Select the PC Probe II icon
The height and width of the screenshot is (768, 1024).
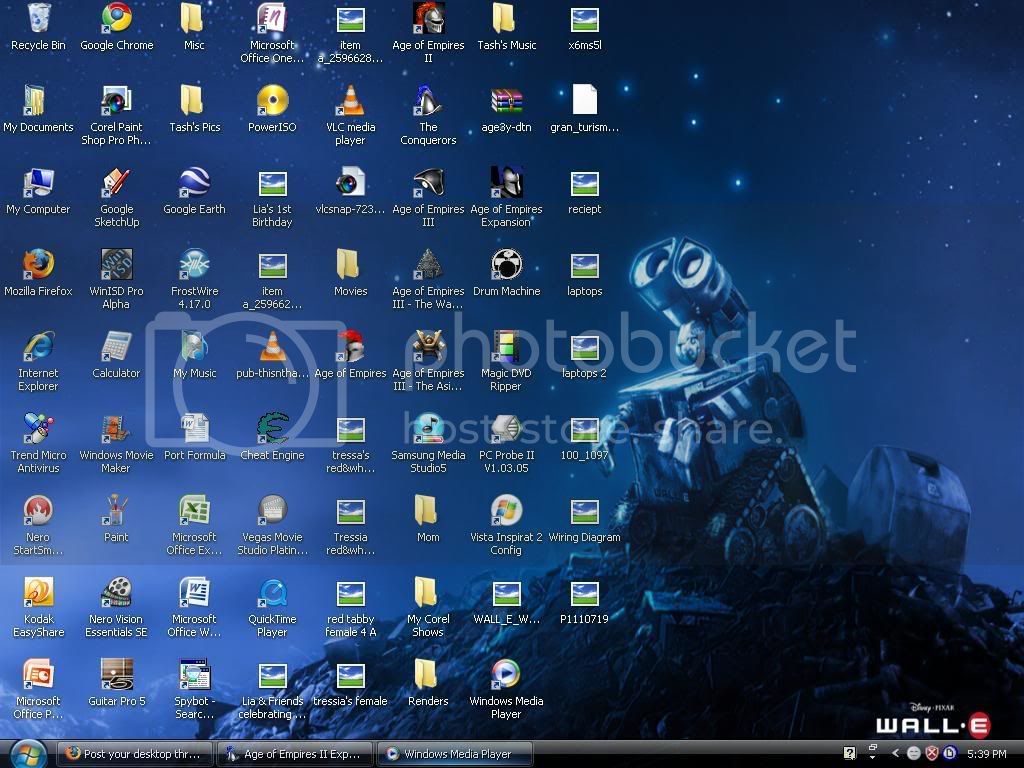pos(506,428)
